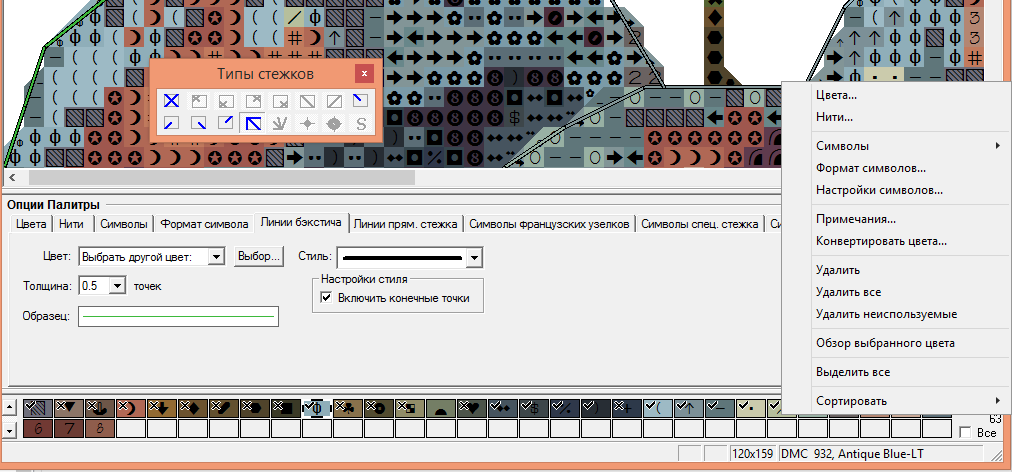
Task: Open the Цвет dropdown list
Action: click(x=215, y=257)
